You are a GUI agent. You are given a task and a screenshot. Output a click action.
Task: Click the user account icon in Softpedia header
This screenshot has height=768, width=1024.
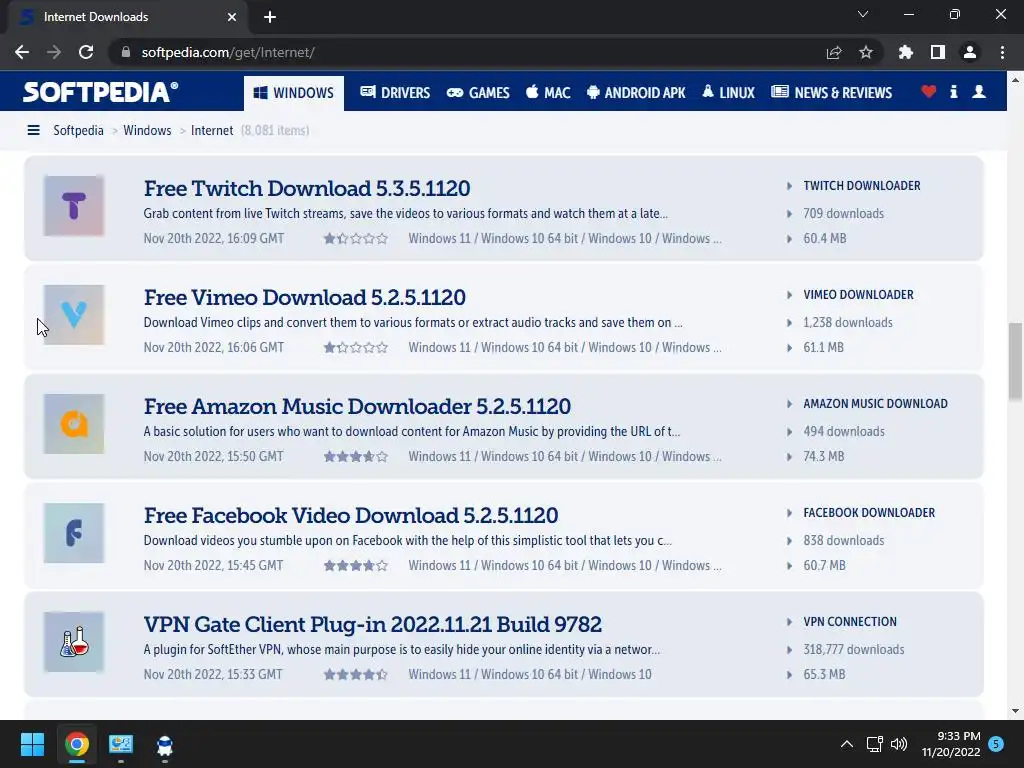click(979, 92)
